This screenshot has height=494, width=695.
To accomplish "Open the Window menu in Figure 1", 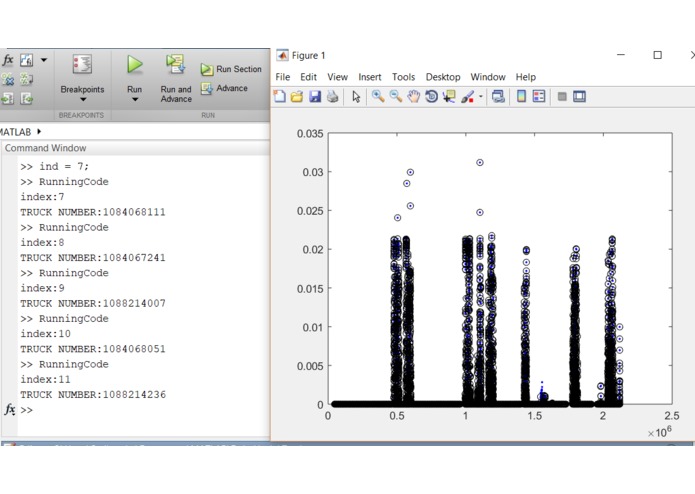I will click(488, 77).
